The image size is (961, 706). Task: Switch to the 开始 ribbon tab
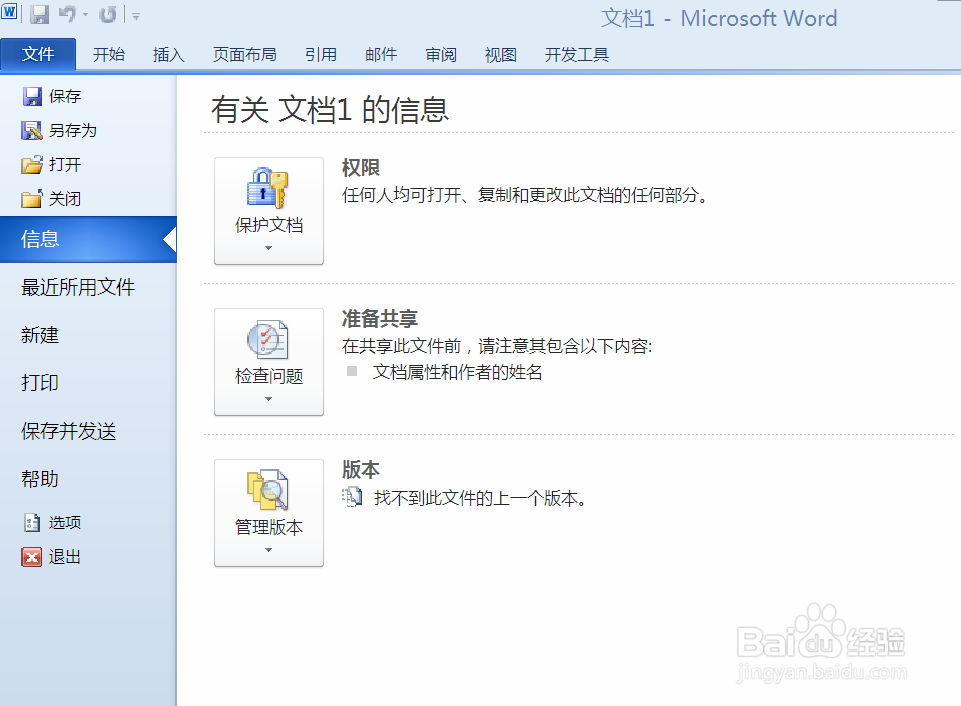(108, 55)
